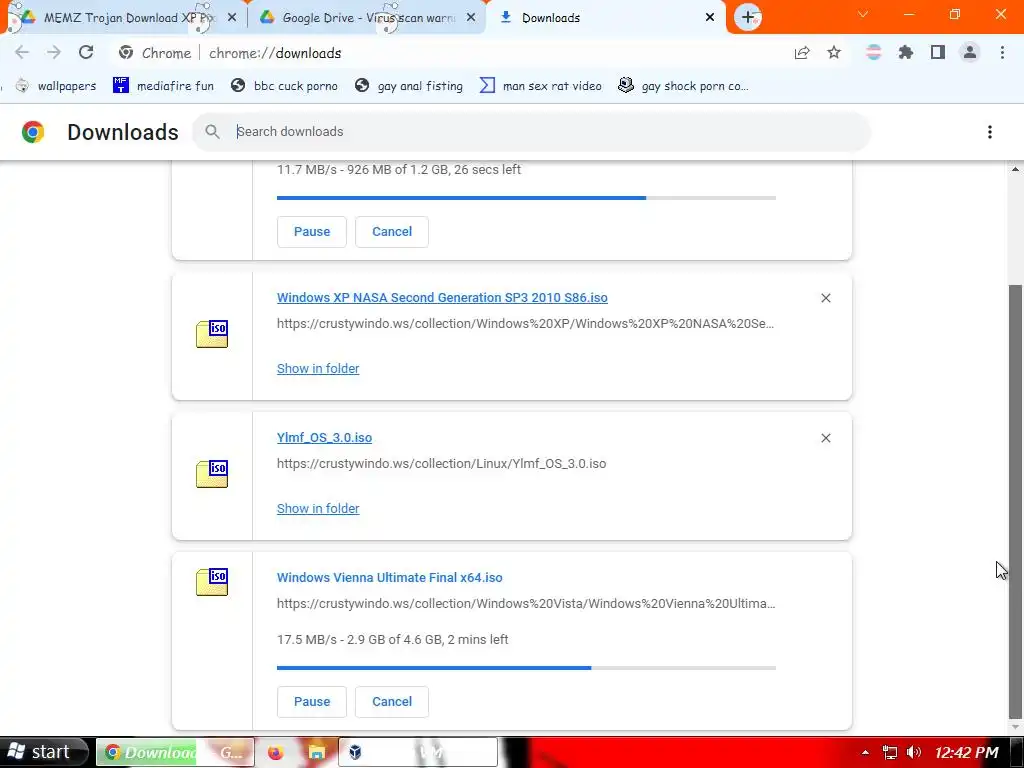Viewport: 1024px width, 768px height.
Task: Show Ylmf_OS_3.0.iso in folder
Action: coord(318,509)
